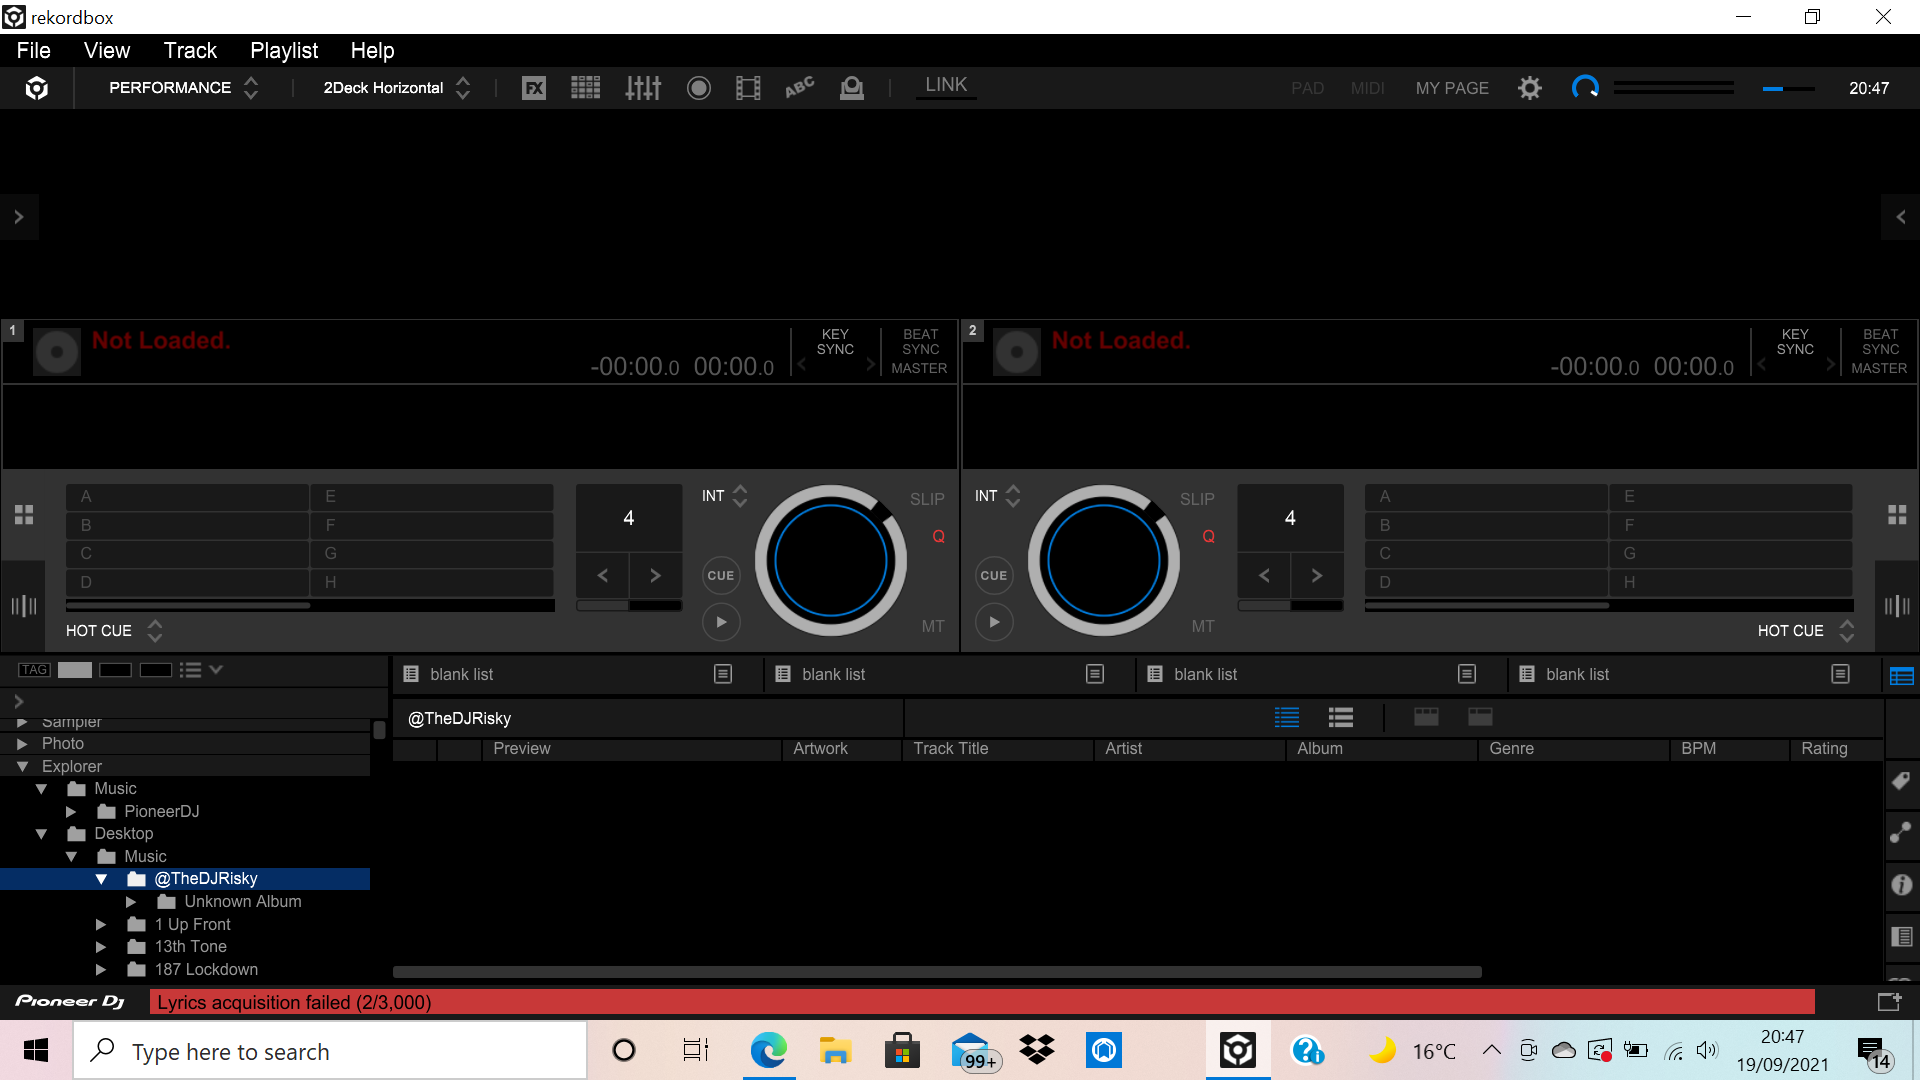Open the sync manager circular icon
1920x1080 pixels.
click(x=1585, y=88)
